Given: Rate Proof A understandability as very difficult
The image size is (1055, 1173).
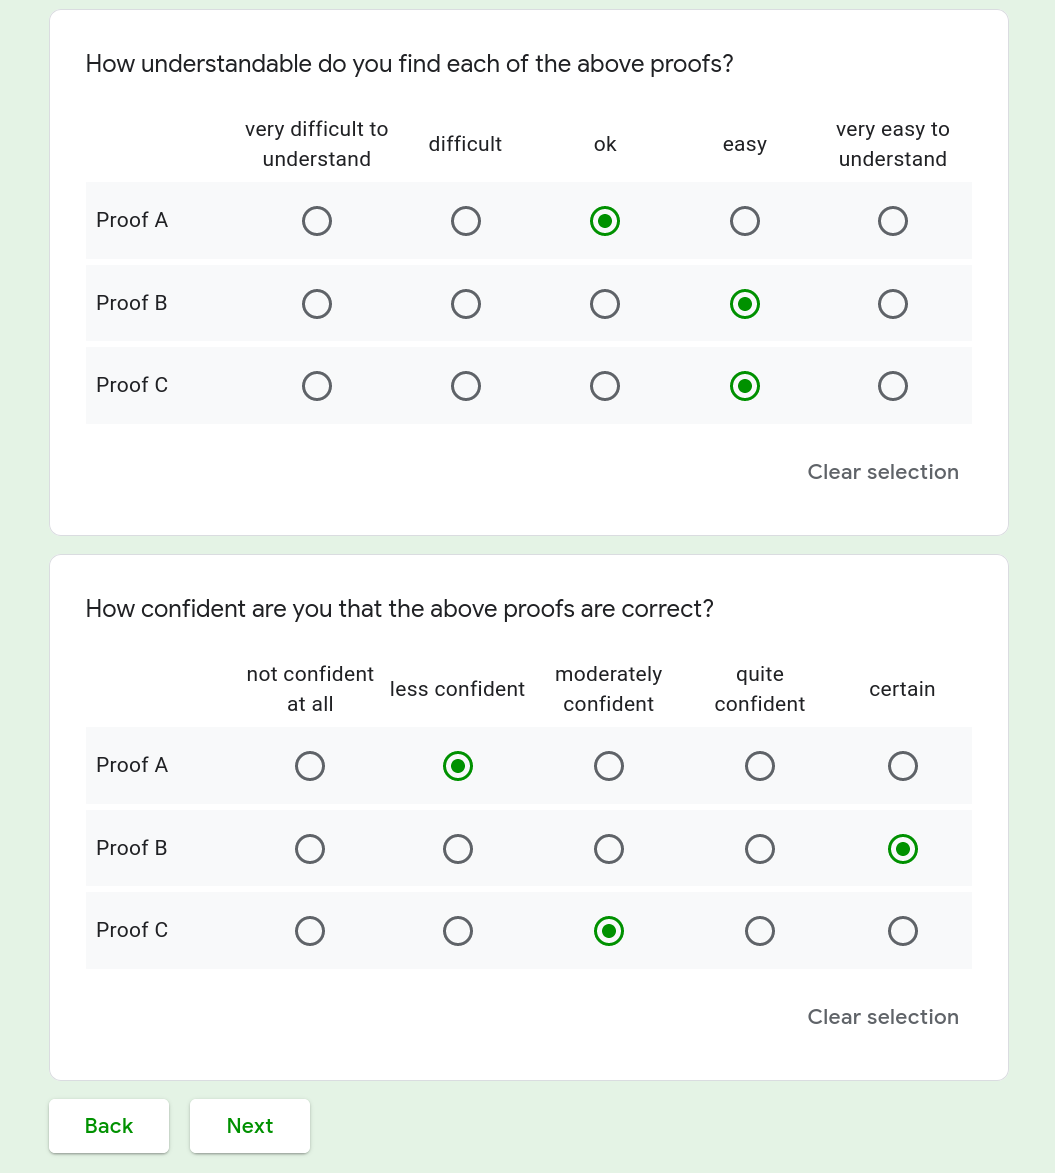Looking at the screenshot, I should click(317, 221).
